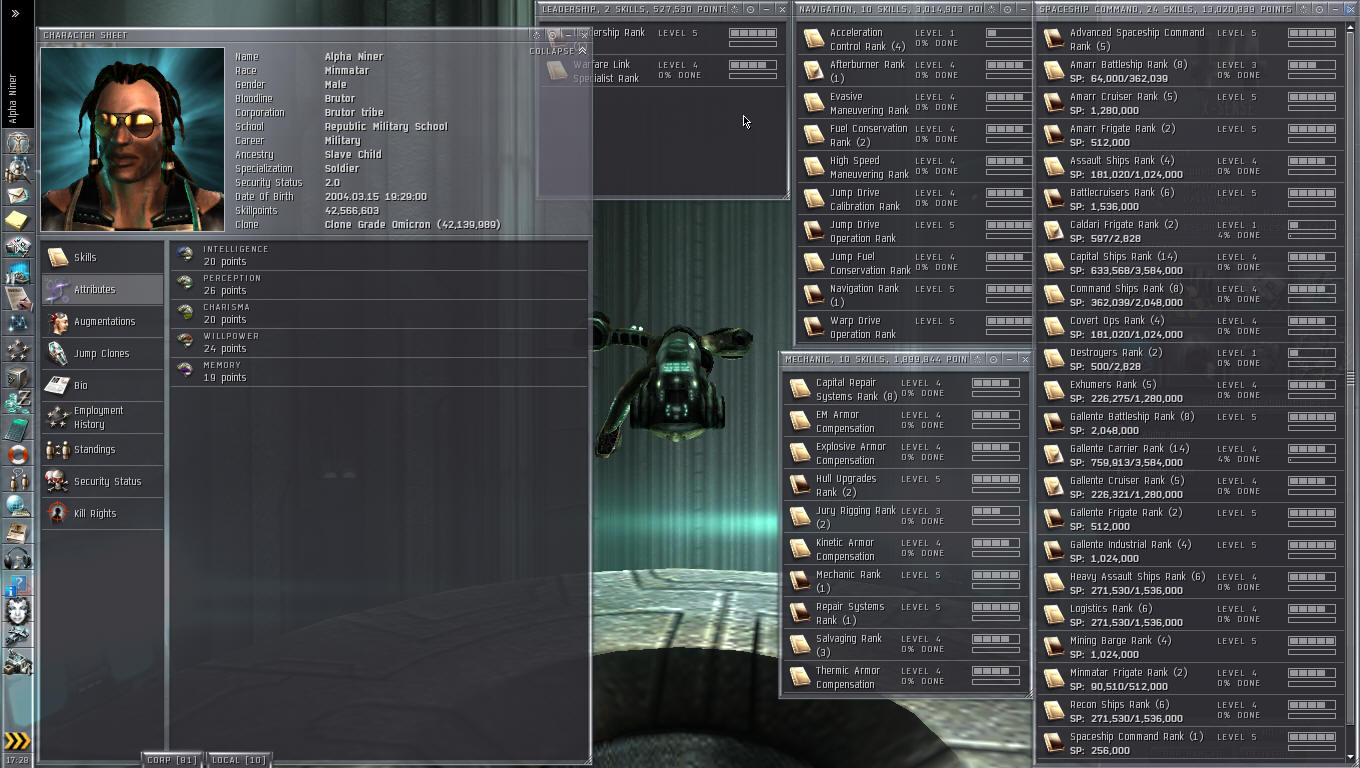The height and width of the screenshot is (768, 1360).
Task: Click the Warp Drive Operation skill book icon
Action: pos(814,327)
